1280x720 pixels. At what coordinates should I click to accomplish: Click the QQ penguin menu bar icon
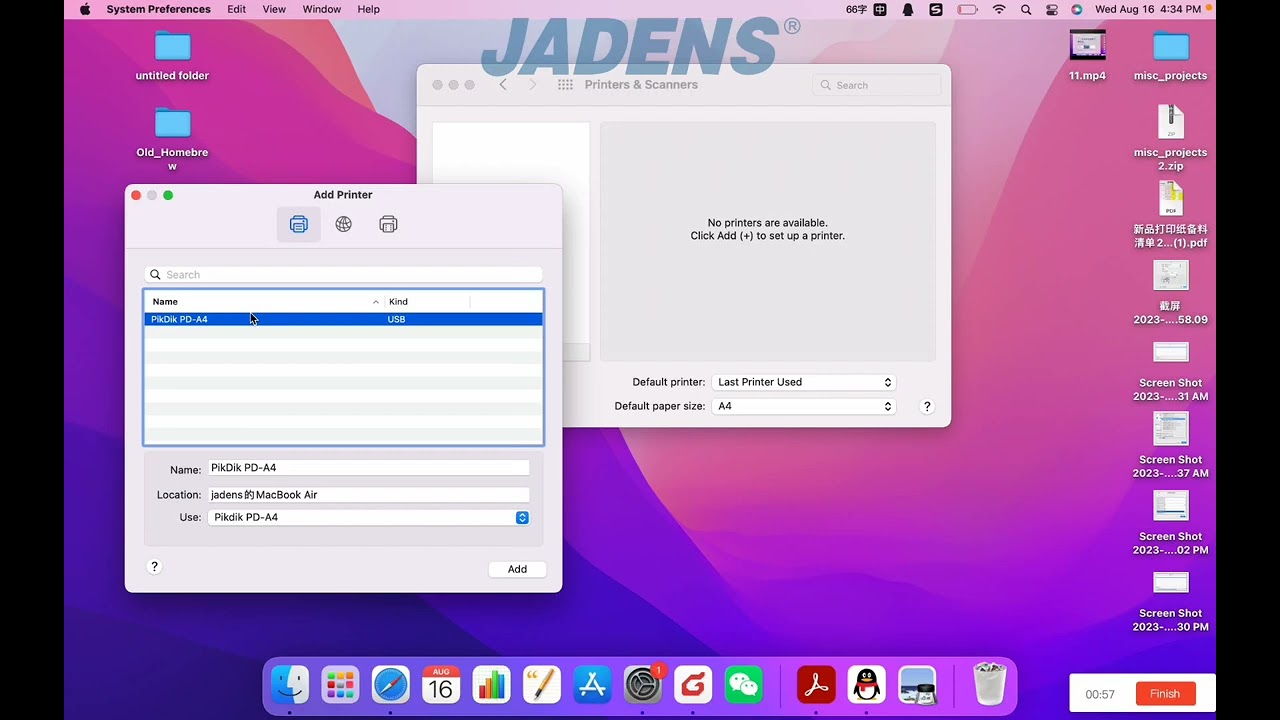click(908, 9)
